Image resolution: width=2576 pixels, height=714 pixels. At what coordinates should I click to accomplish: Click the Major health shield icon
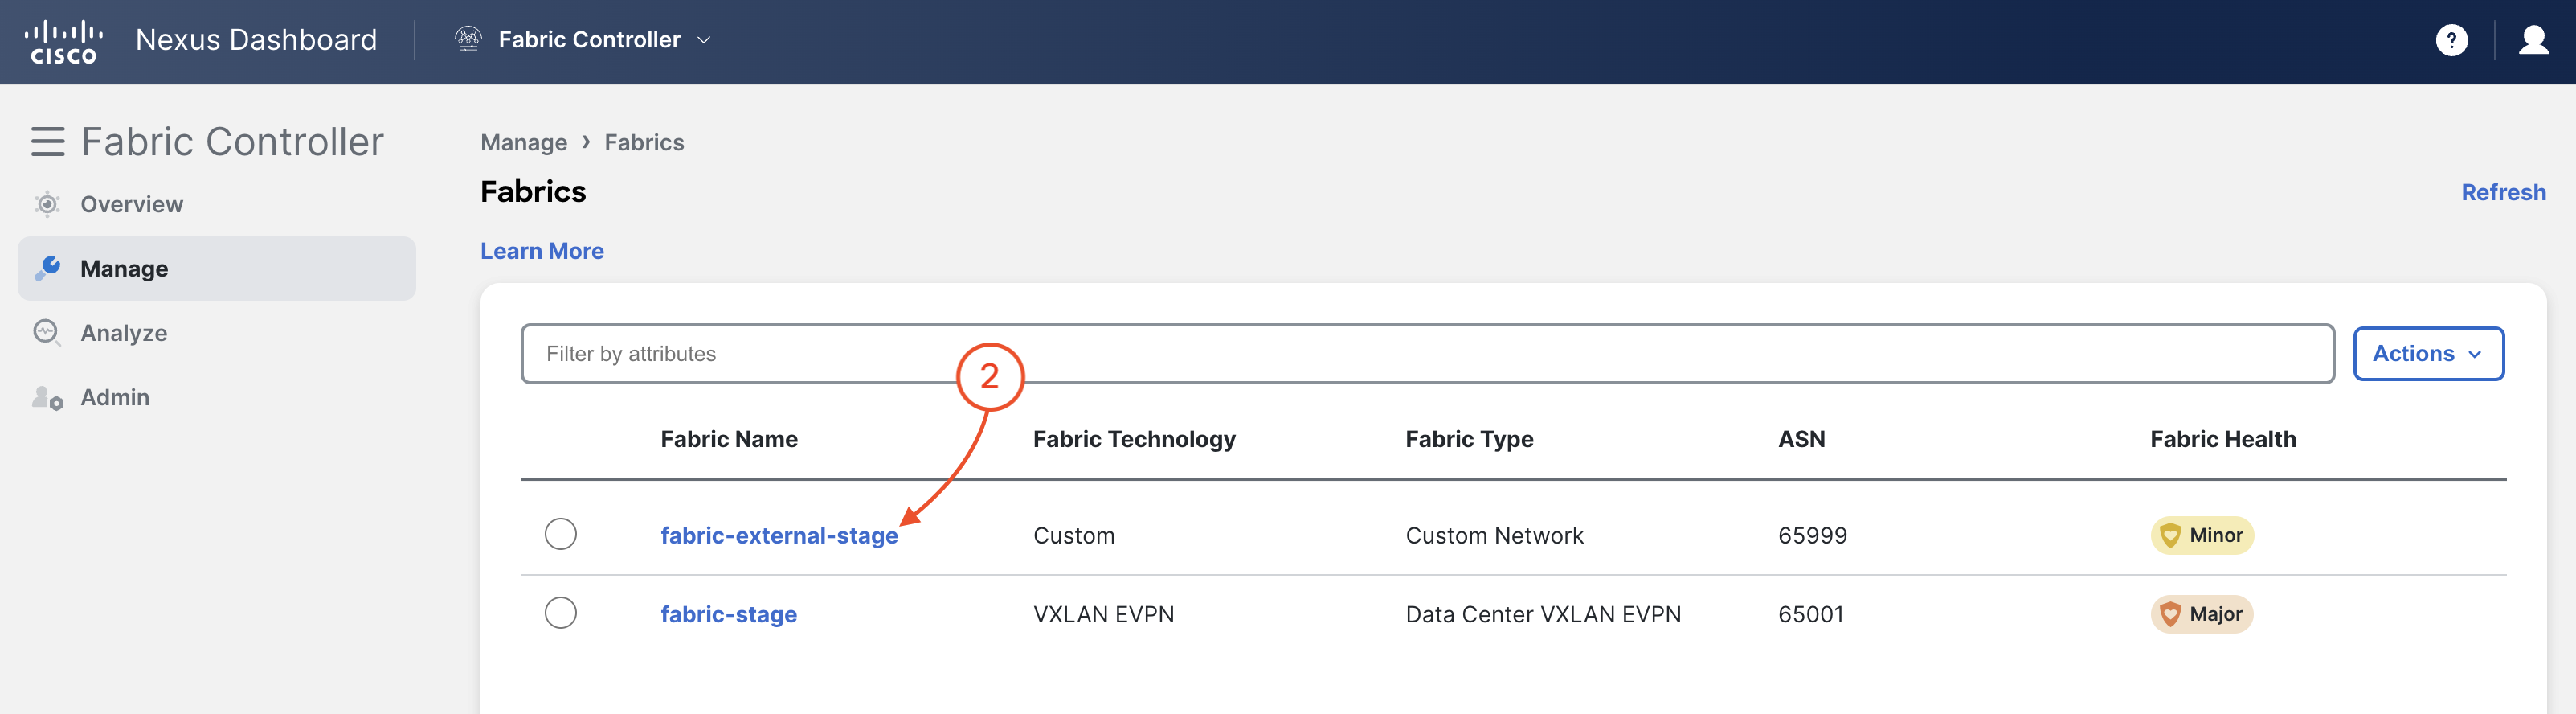point(2169,614)
